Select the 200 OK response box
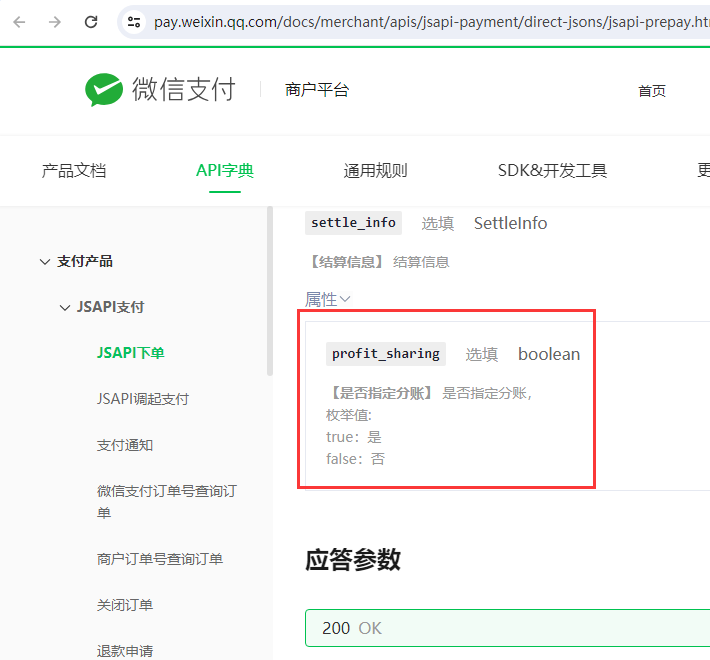This screenshot has height=660, width=710. (x=508, y=628)
